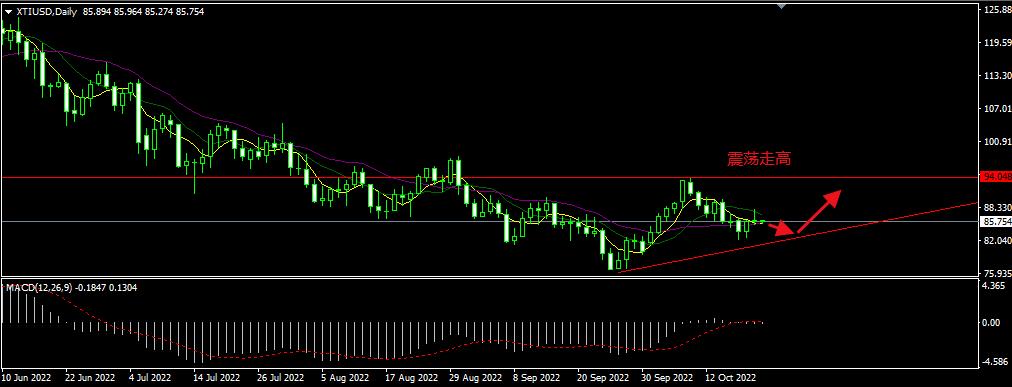This screenshot has width=1012, height=387.
Task: Click the 10 Jun 2022 date label
Action: coord(26,376)
